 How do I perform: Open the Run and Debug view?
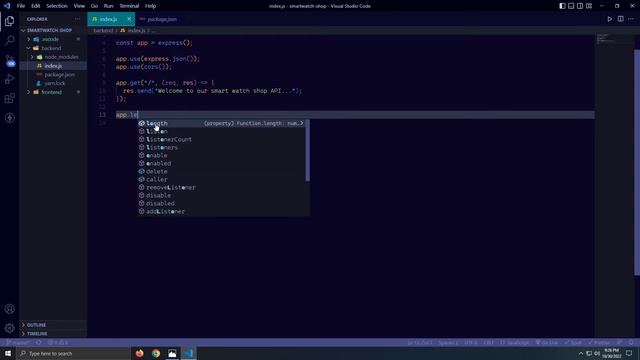point(9,79)
